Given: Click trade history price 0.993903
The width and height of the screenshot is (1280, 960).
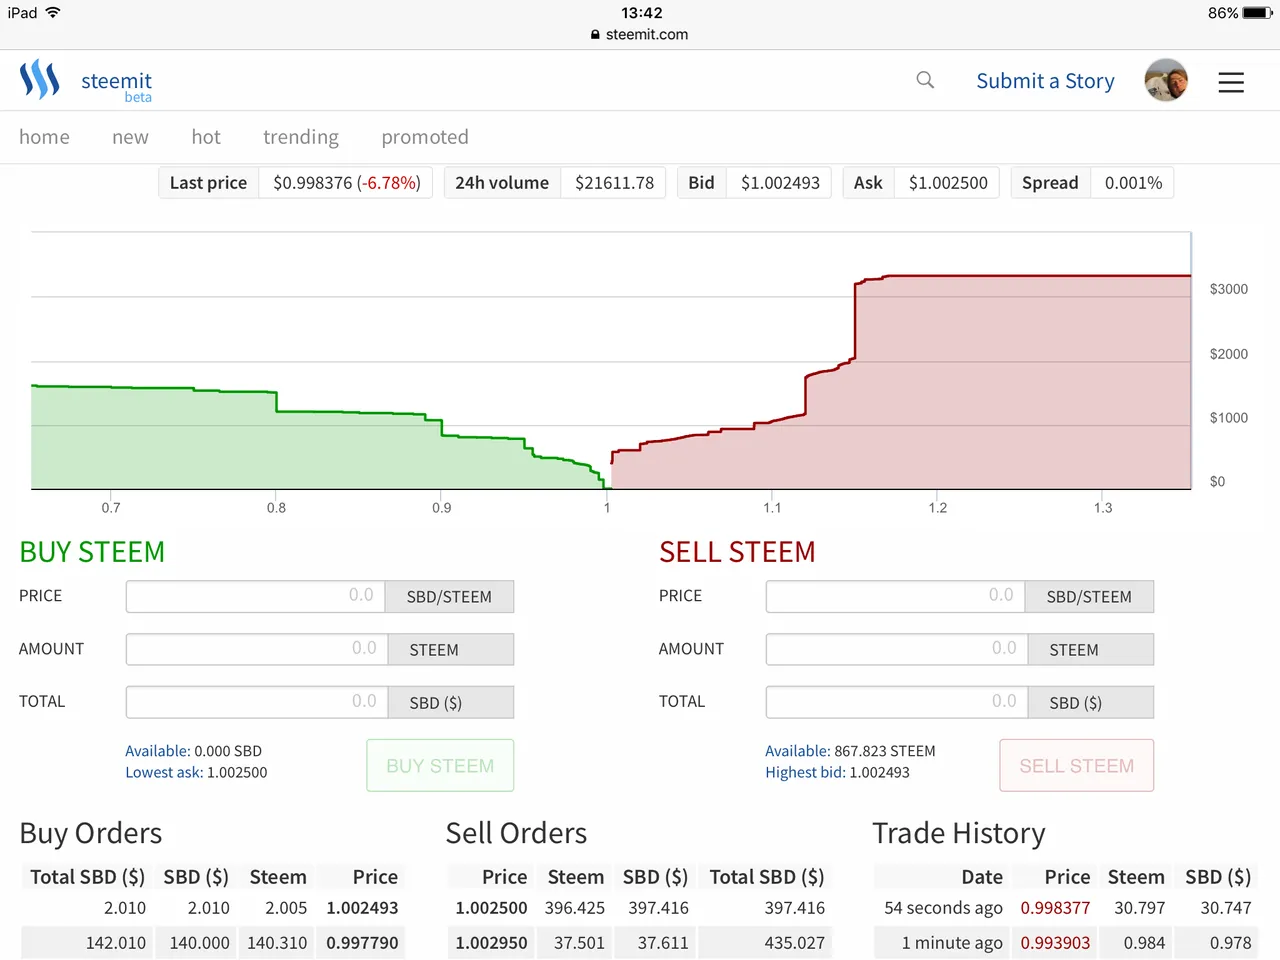Looking at the screenshot, I should point(1055,943).
